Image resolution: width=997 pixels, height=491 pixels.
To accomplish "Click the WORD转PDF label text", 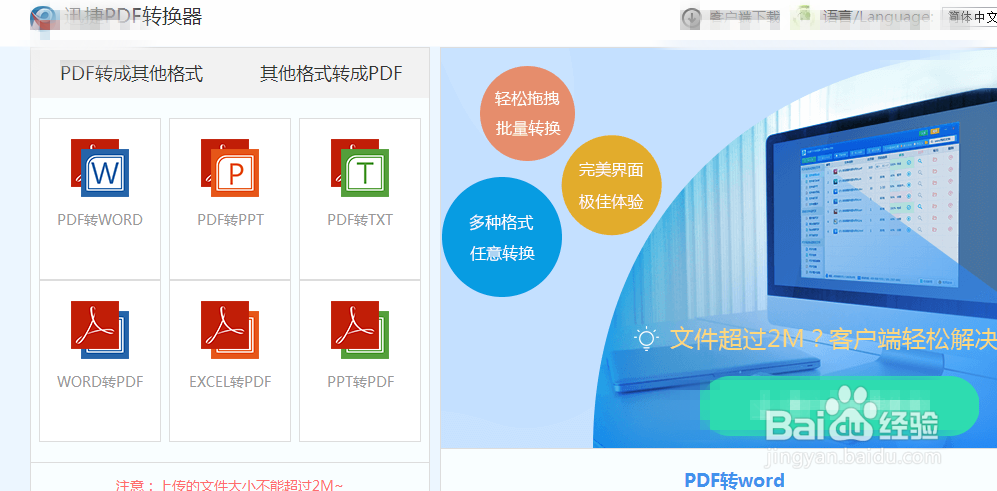I will pyautogui.click(x=100, y=382).
